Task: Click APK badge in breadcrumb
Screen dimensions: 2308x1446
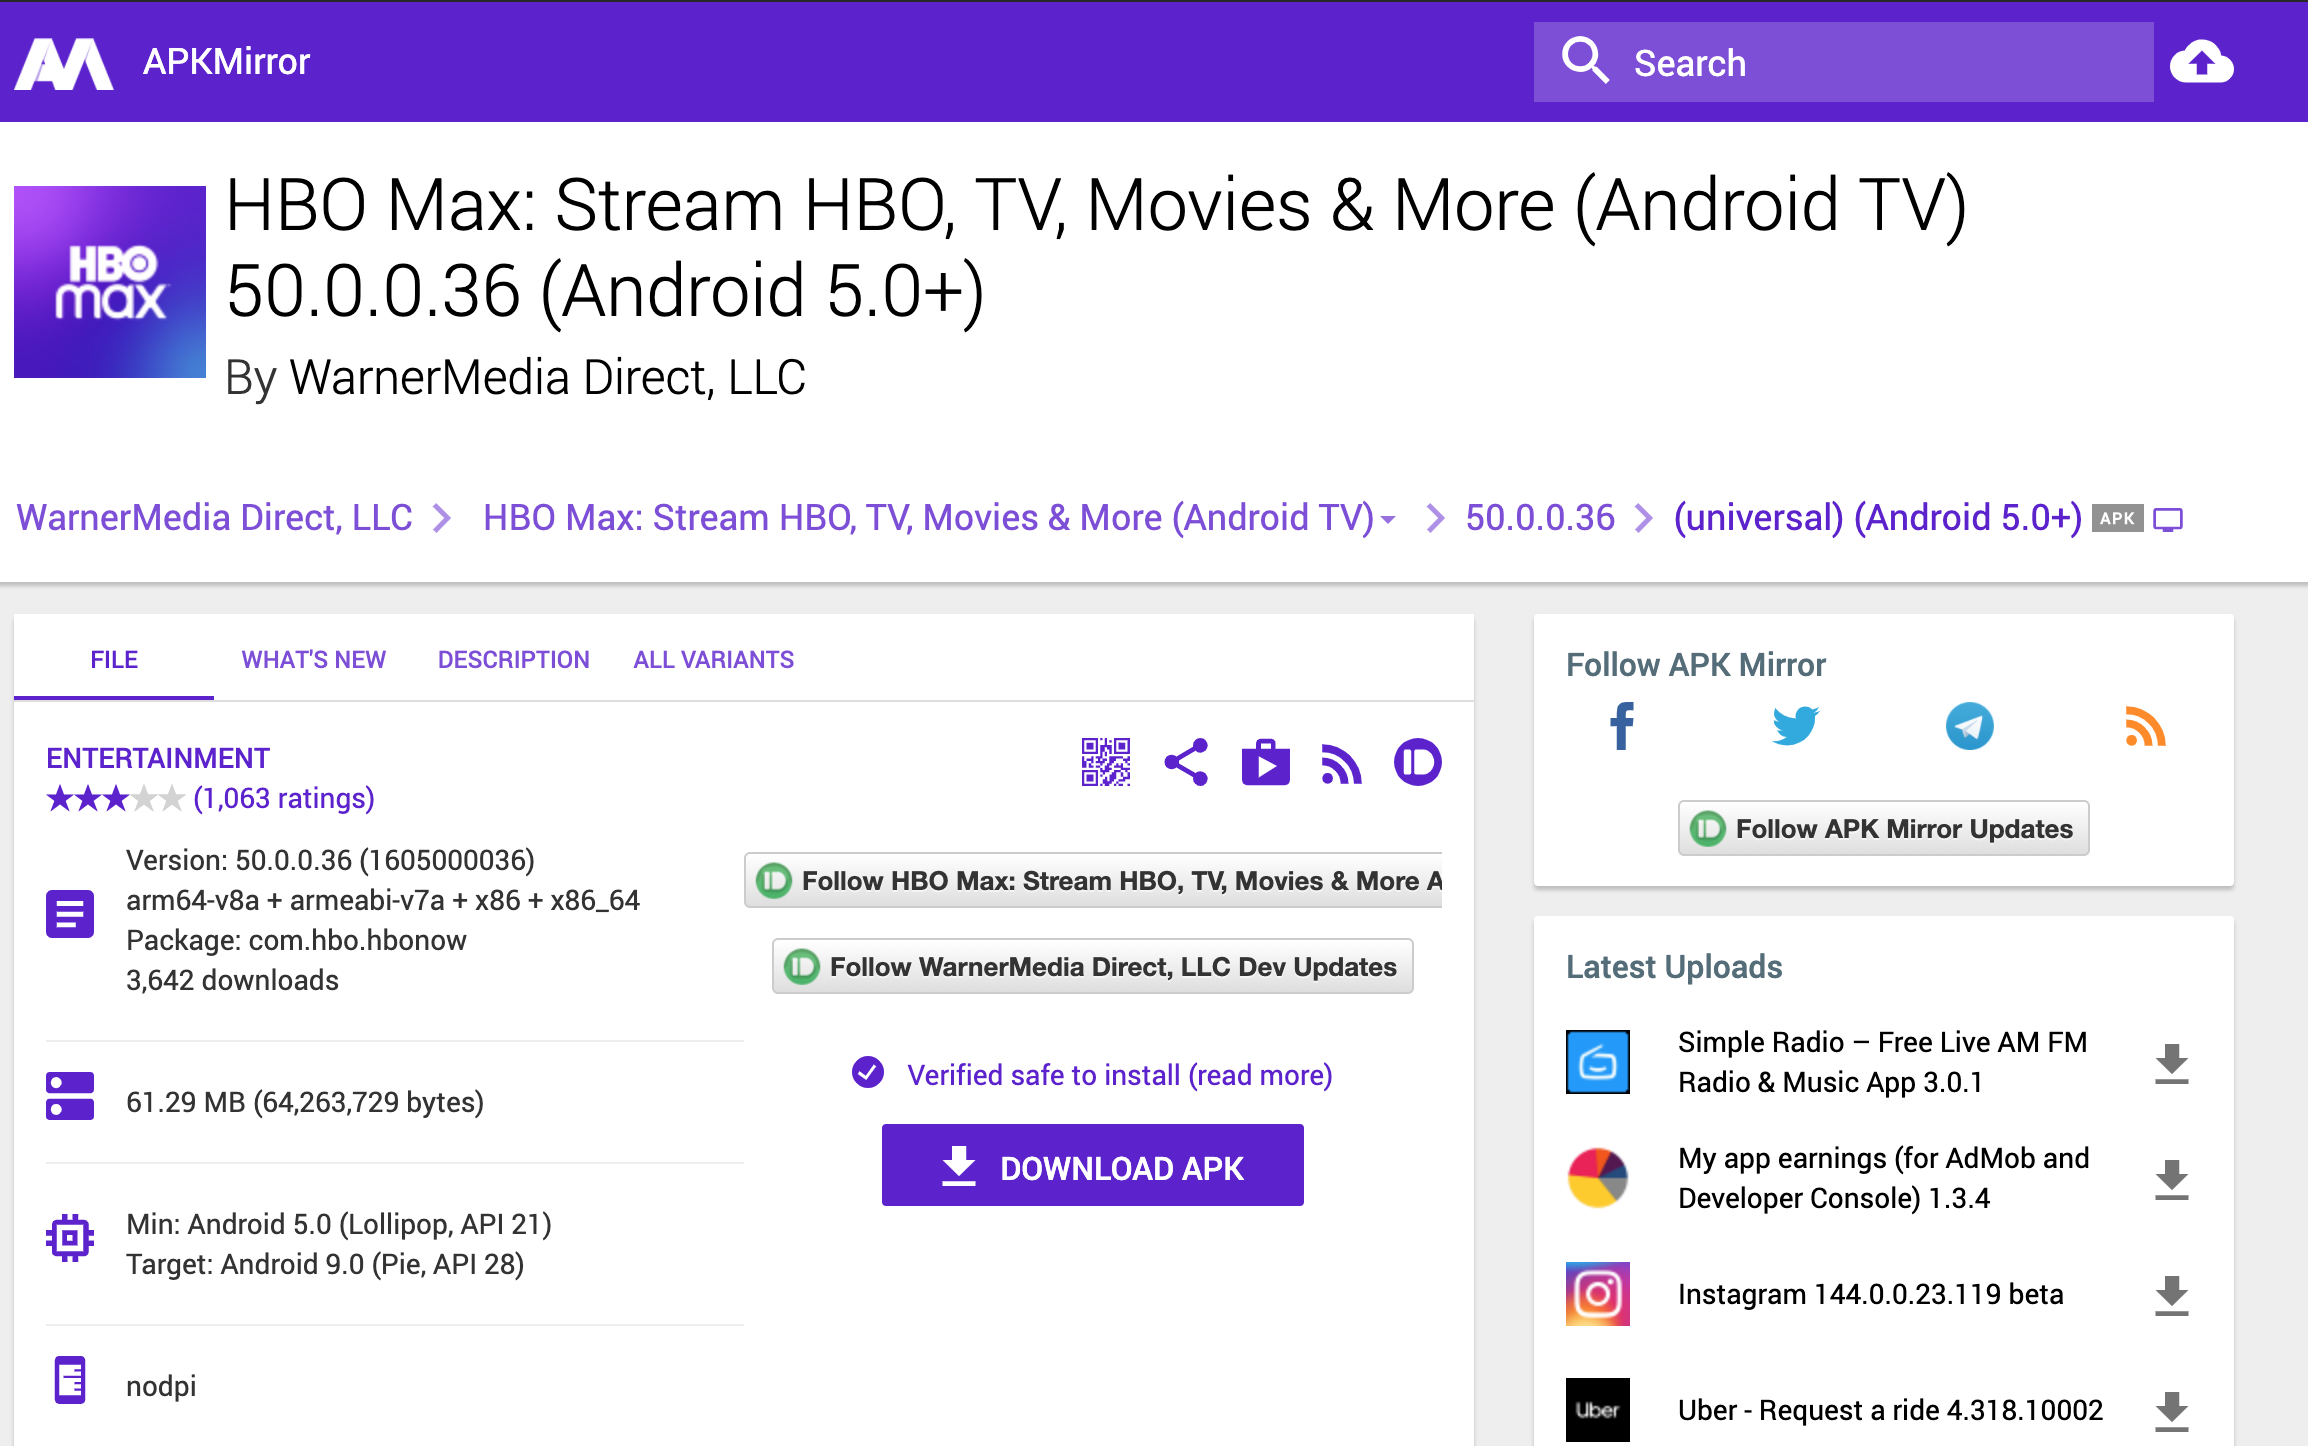Action: (x=2117, y=518)
